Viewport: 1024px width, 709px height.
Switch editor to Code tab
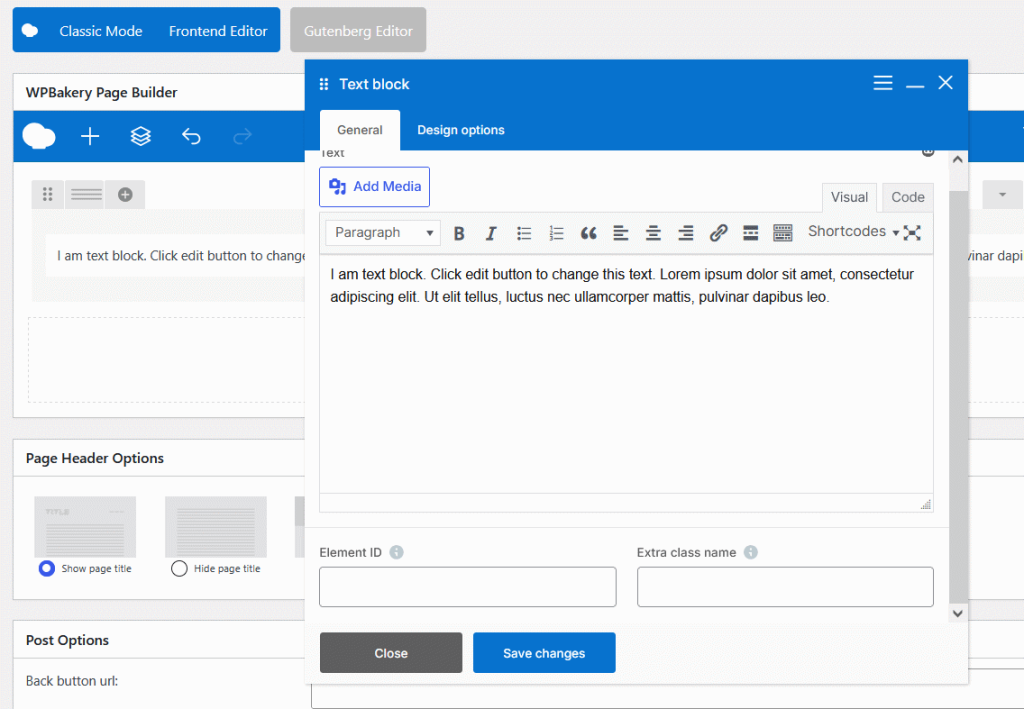908,197
